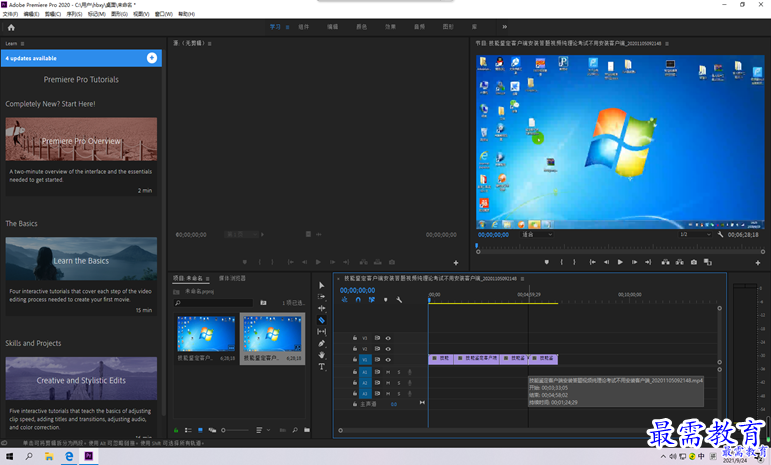Toggle V1 track targeting button
This screenshot has height=465, width=771.
pos(365,360)
